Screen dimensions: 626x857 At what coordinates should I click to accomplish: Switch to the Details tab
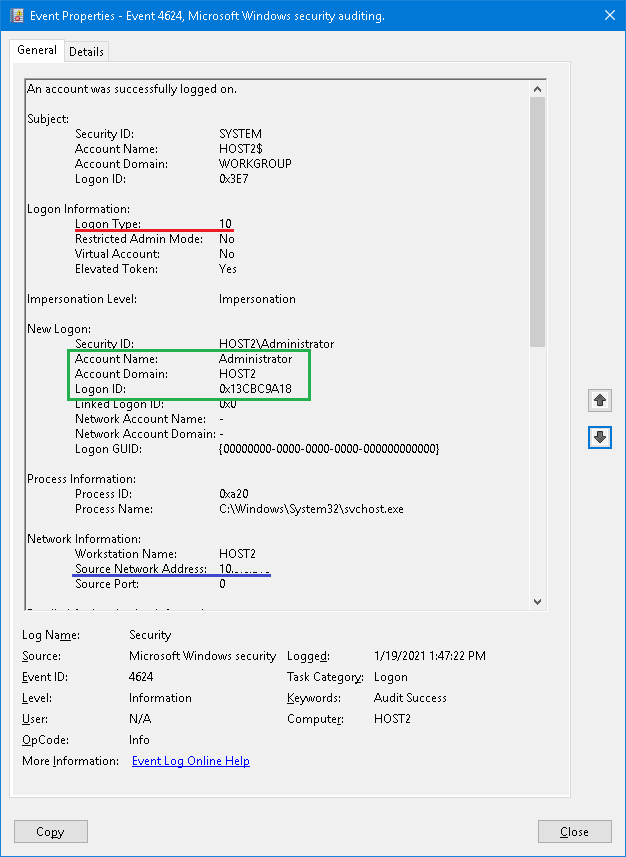pos(86,52)
